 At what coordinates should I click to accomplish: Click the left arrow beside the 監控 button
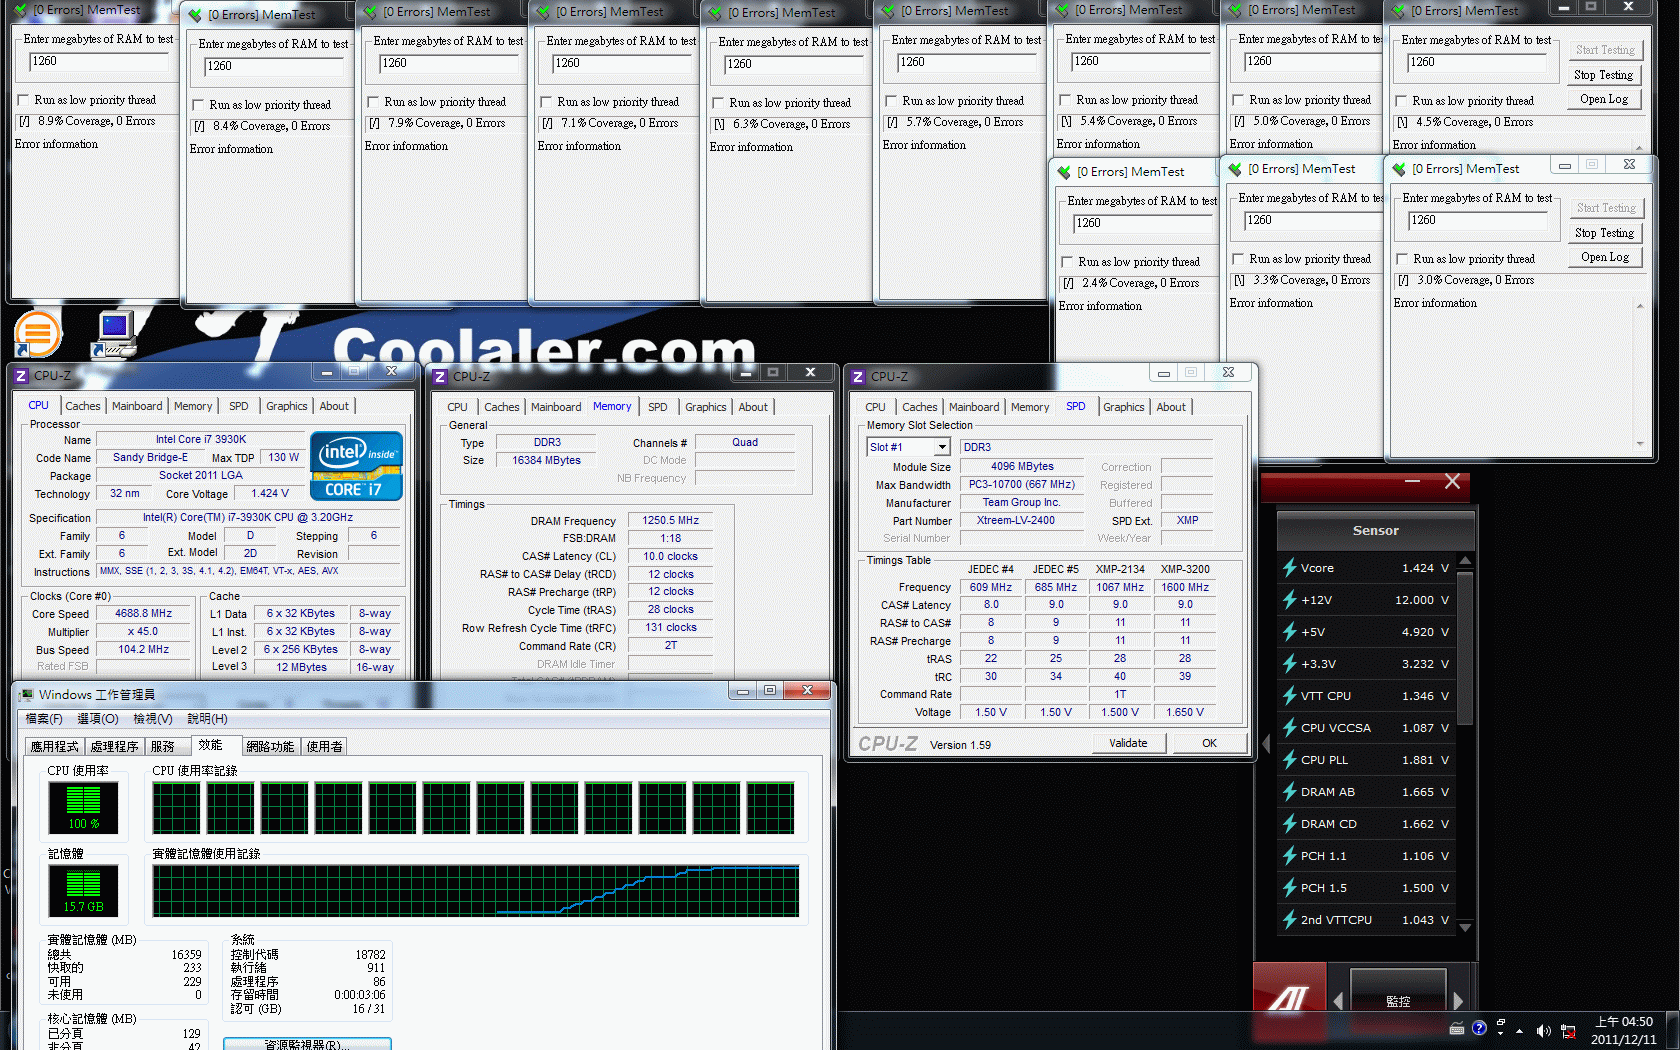click(x=1338, y=1001)
